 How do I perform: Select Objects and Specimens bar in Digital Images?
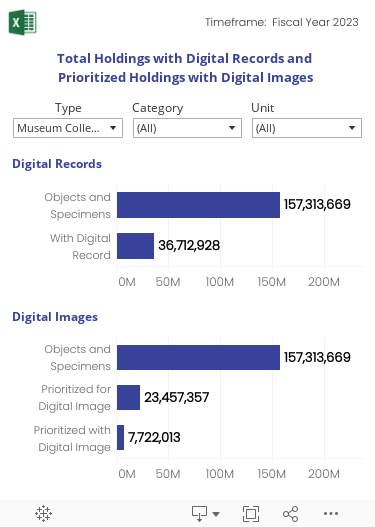click(198, 357)
